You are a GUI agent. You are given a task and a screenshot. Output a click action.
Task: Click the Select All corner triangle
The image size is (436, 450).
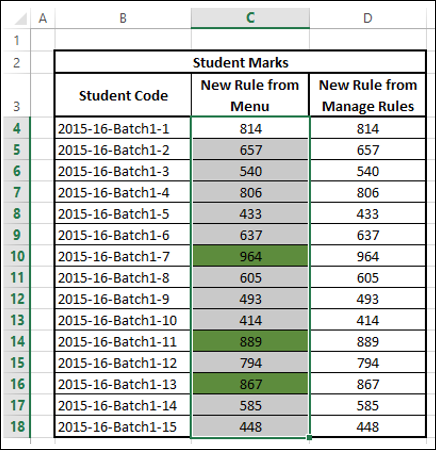[21, 19]
